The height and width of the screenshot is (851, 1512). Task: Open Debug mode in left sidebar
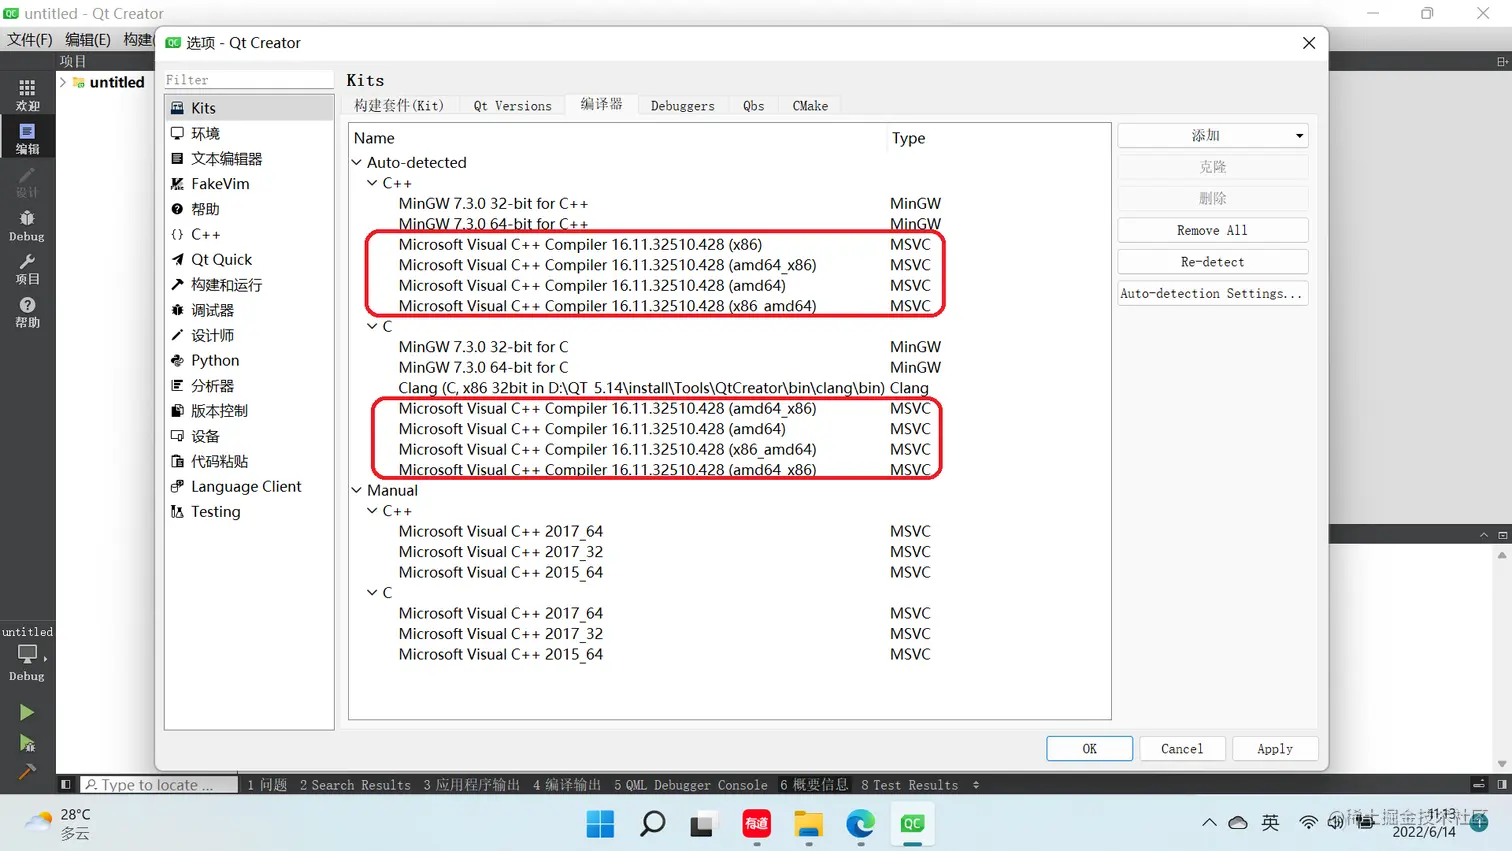pos(27,226)
